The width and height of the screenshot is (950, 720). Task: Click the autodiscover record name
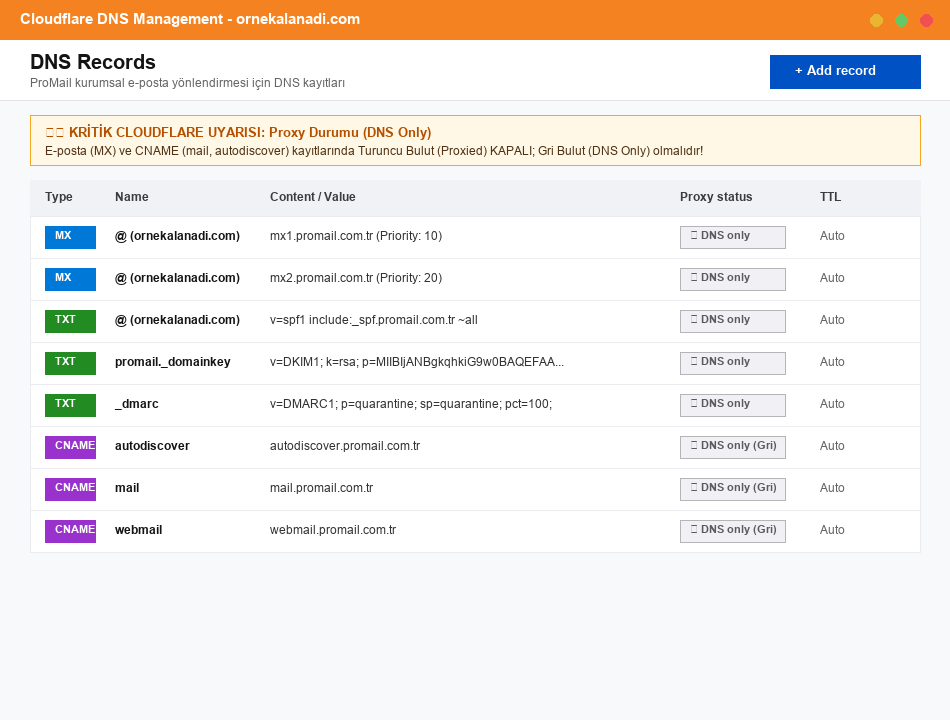click(x=152, y=446)
